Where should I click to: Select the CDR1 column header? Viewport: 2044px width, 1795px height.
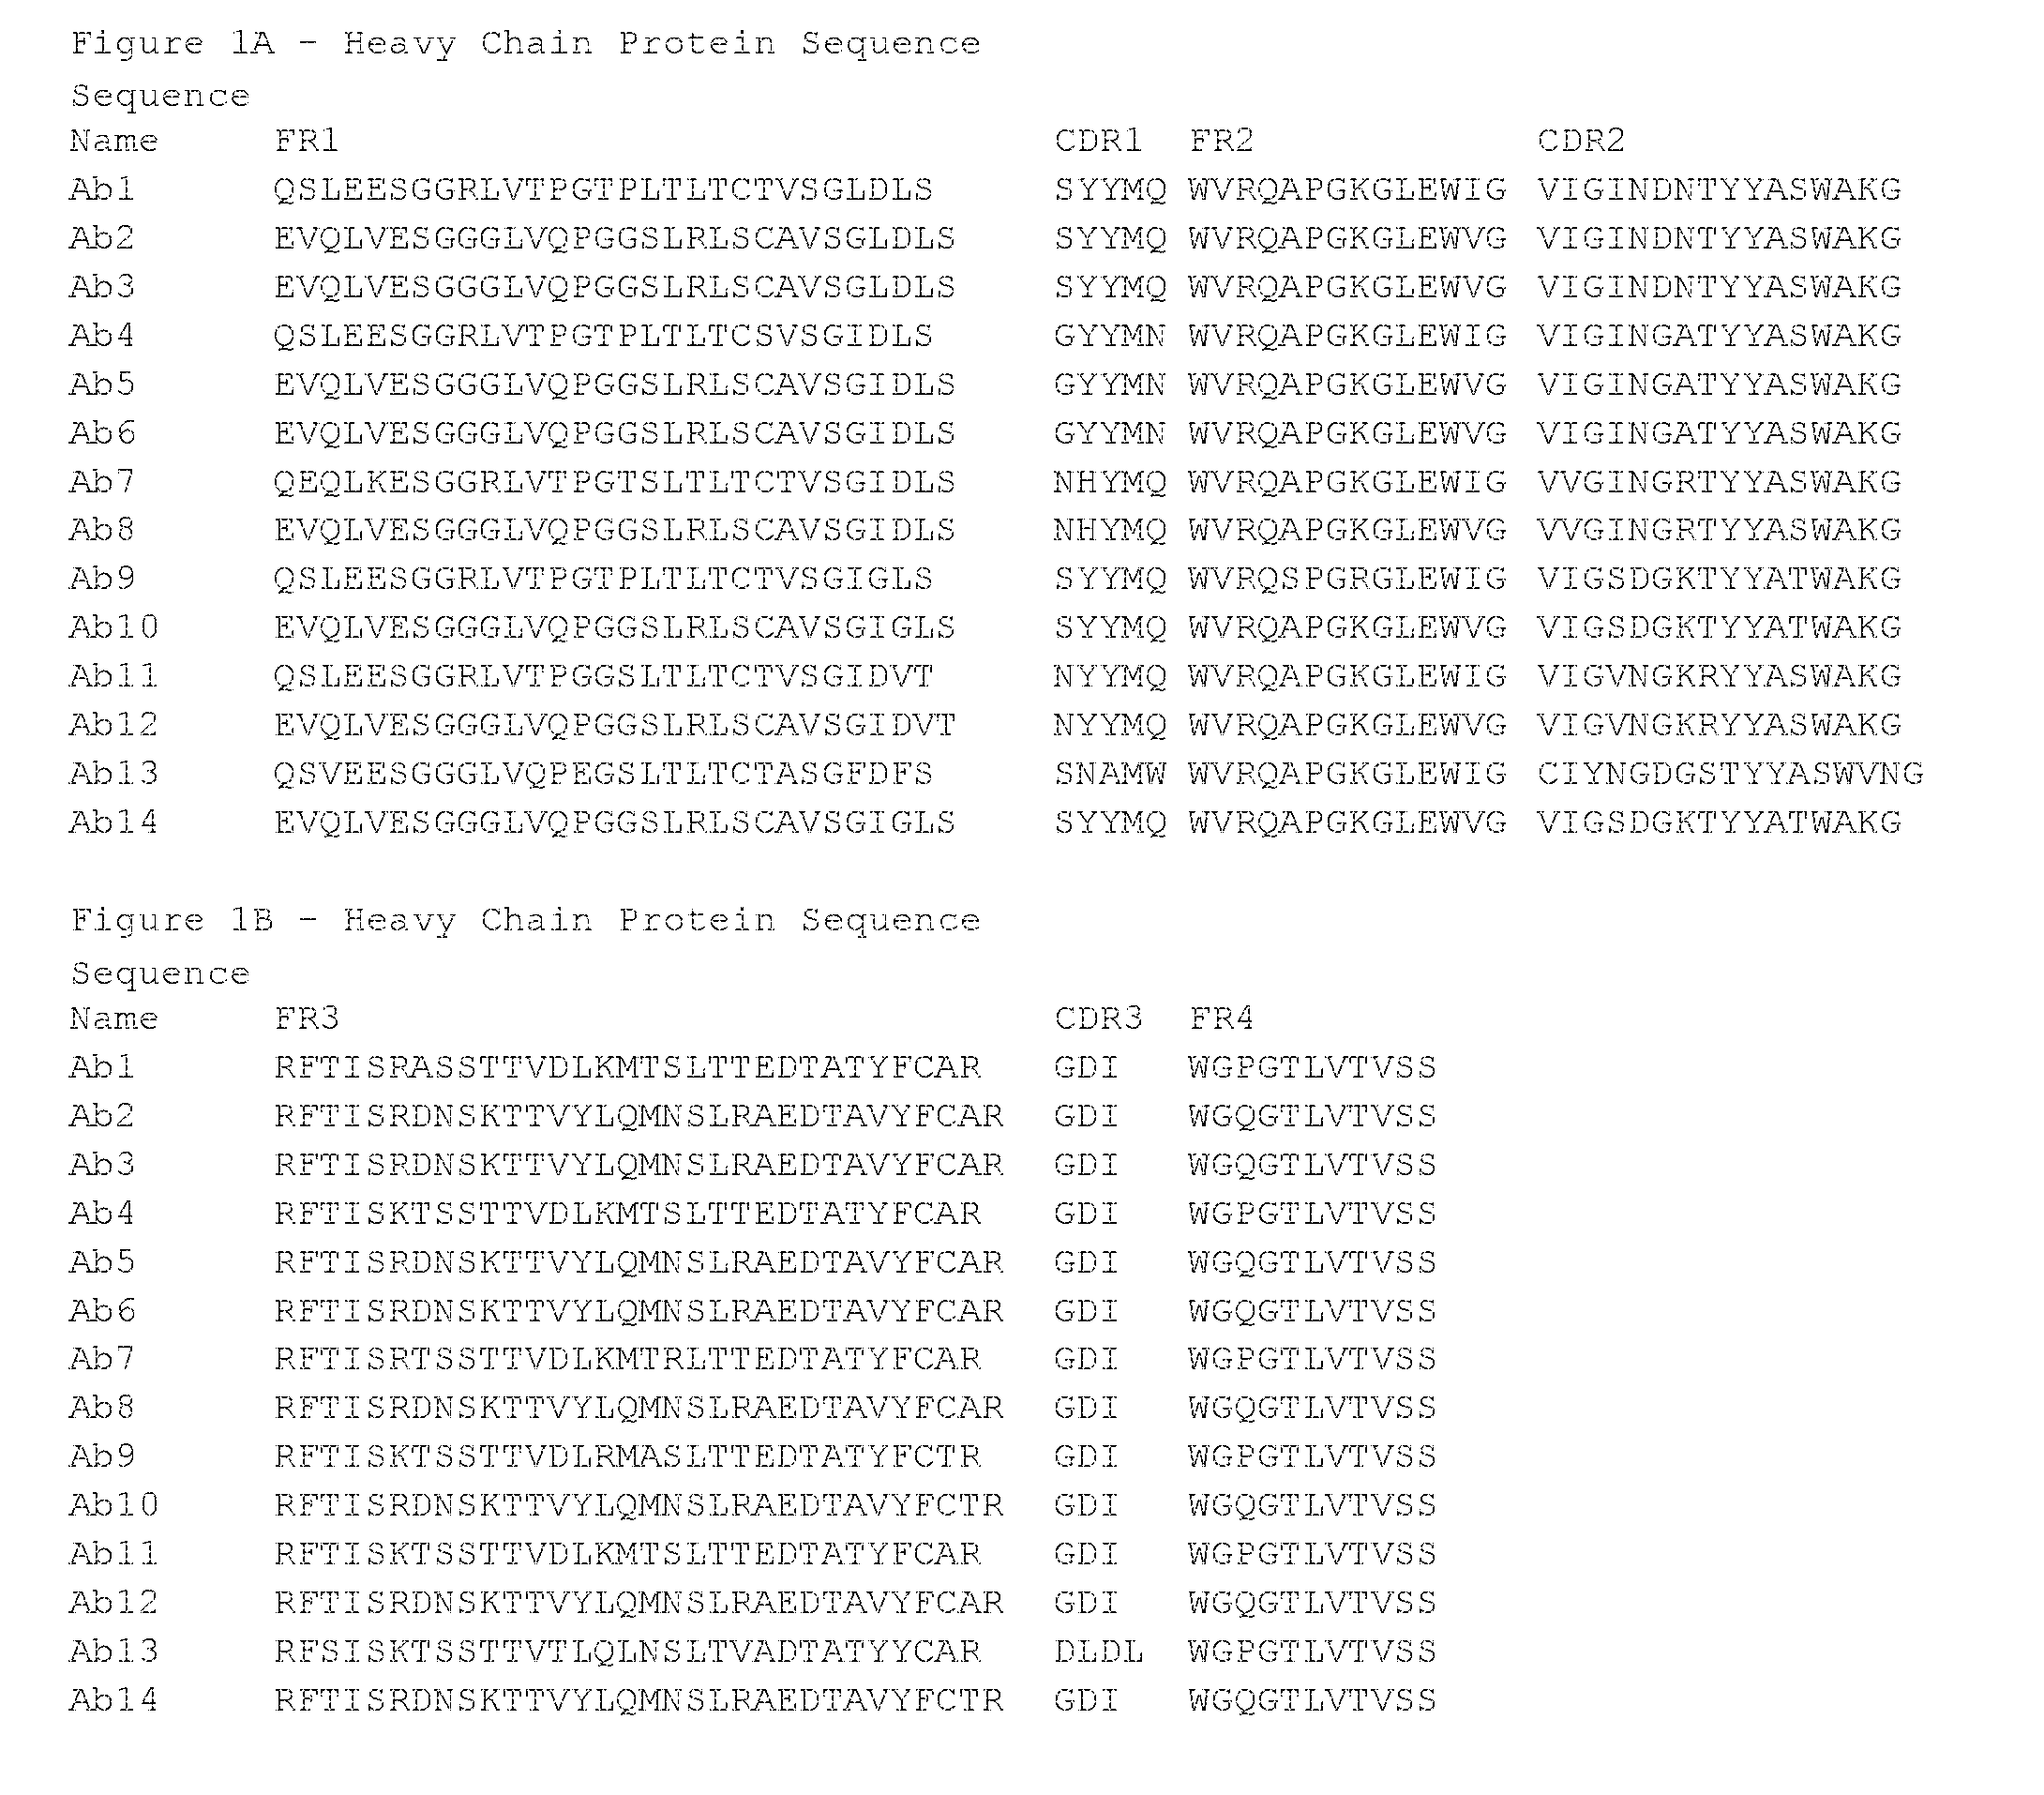pyautogui.click(x=1098, y=140)
